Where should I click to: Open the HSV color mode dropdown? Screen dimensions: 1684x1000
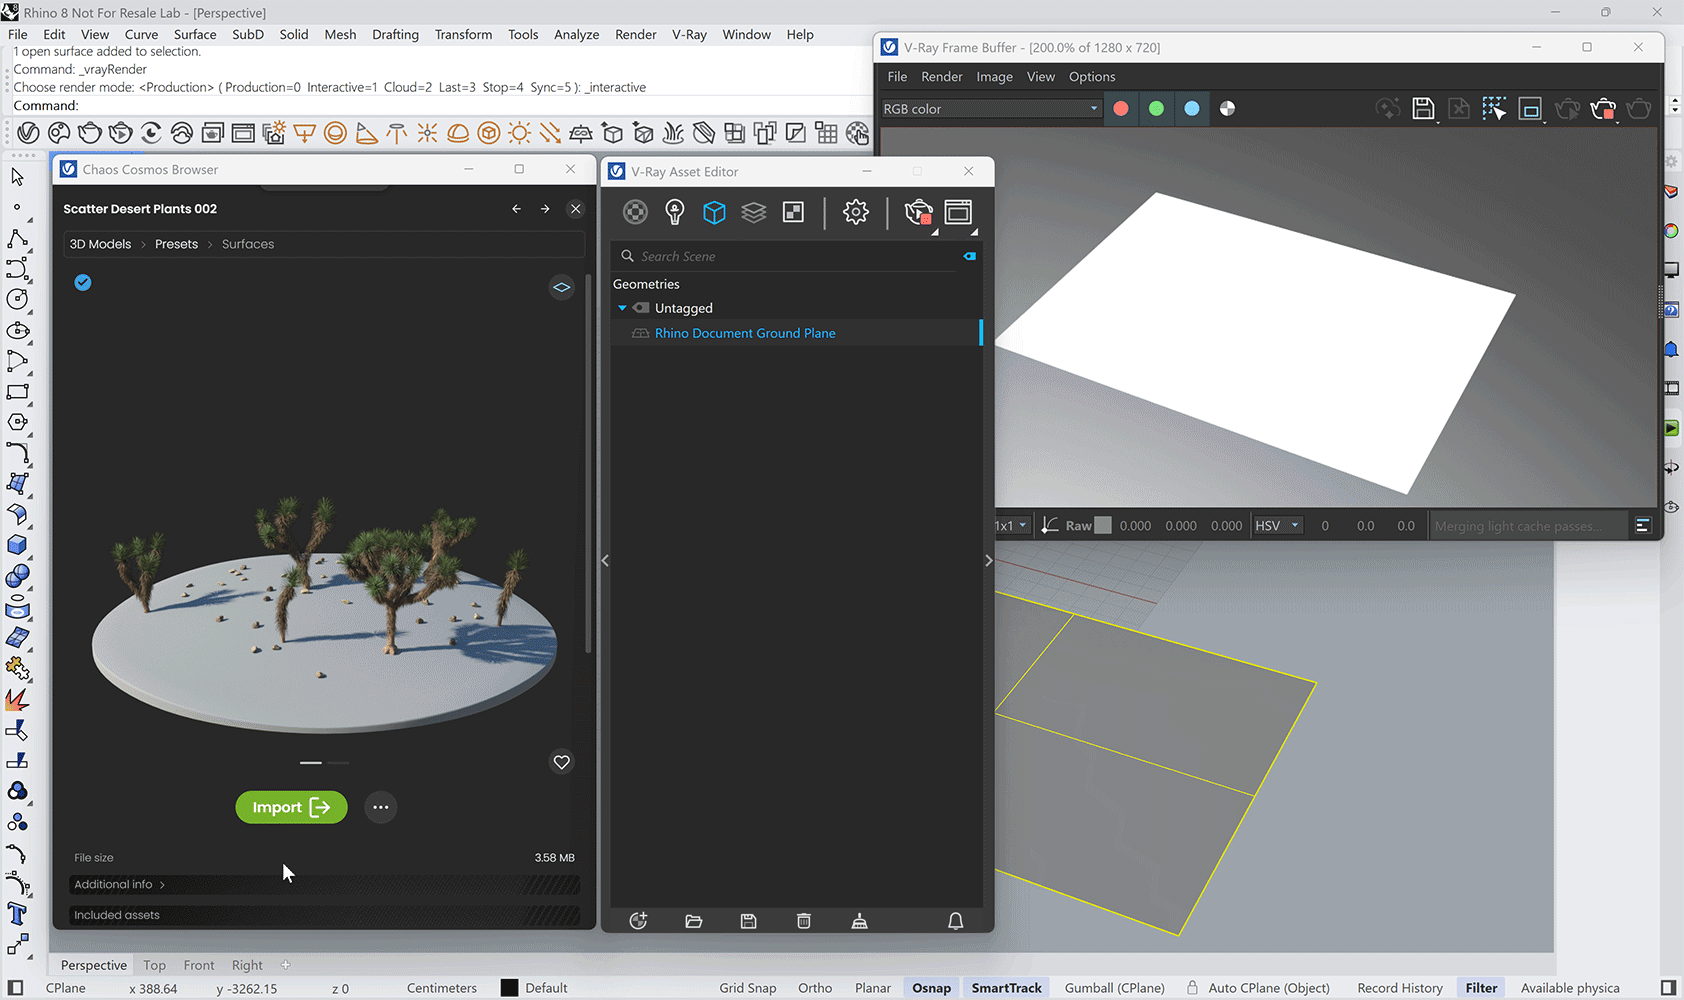click(x=1277, y=526)
